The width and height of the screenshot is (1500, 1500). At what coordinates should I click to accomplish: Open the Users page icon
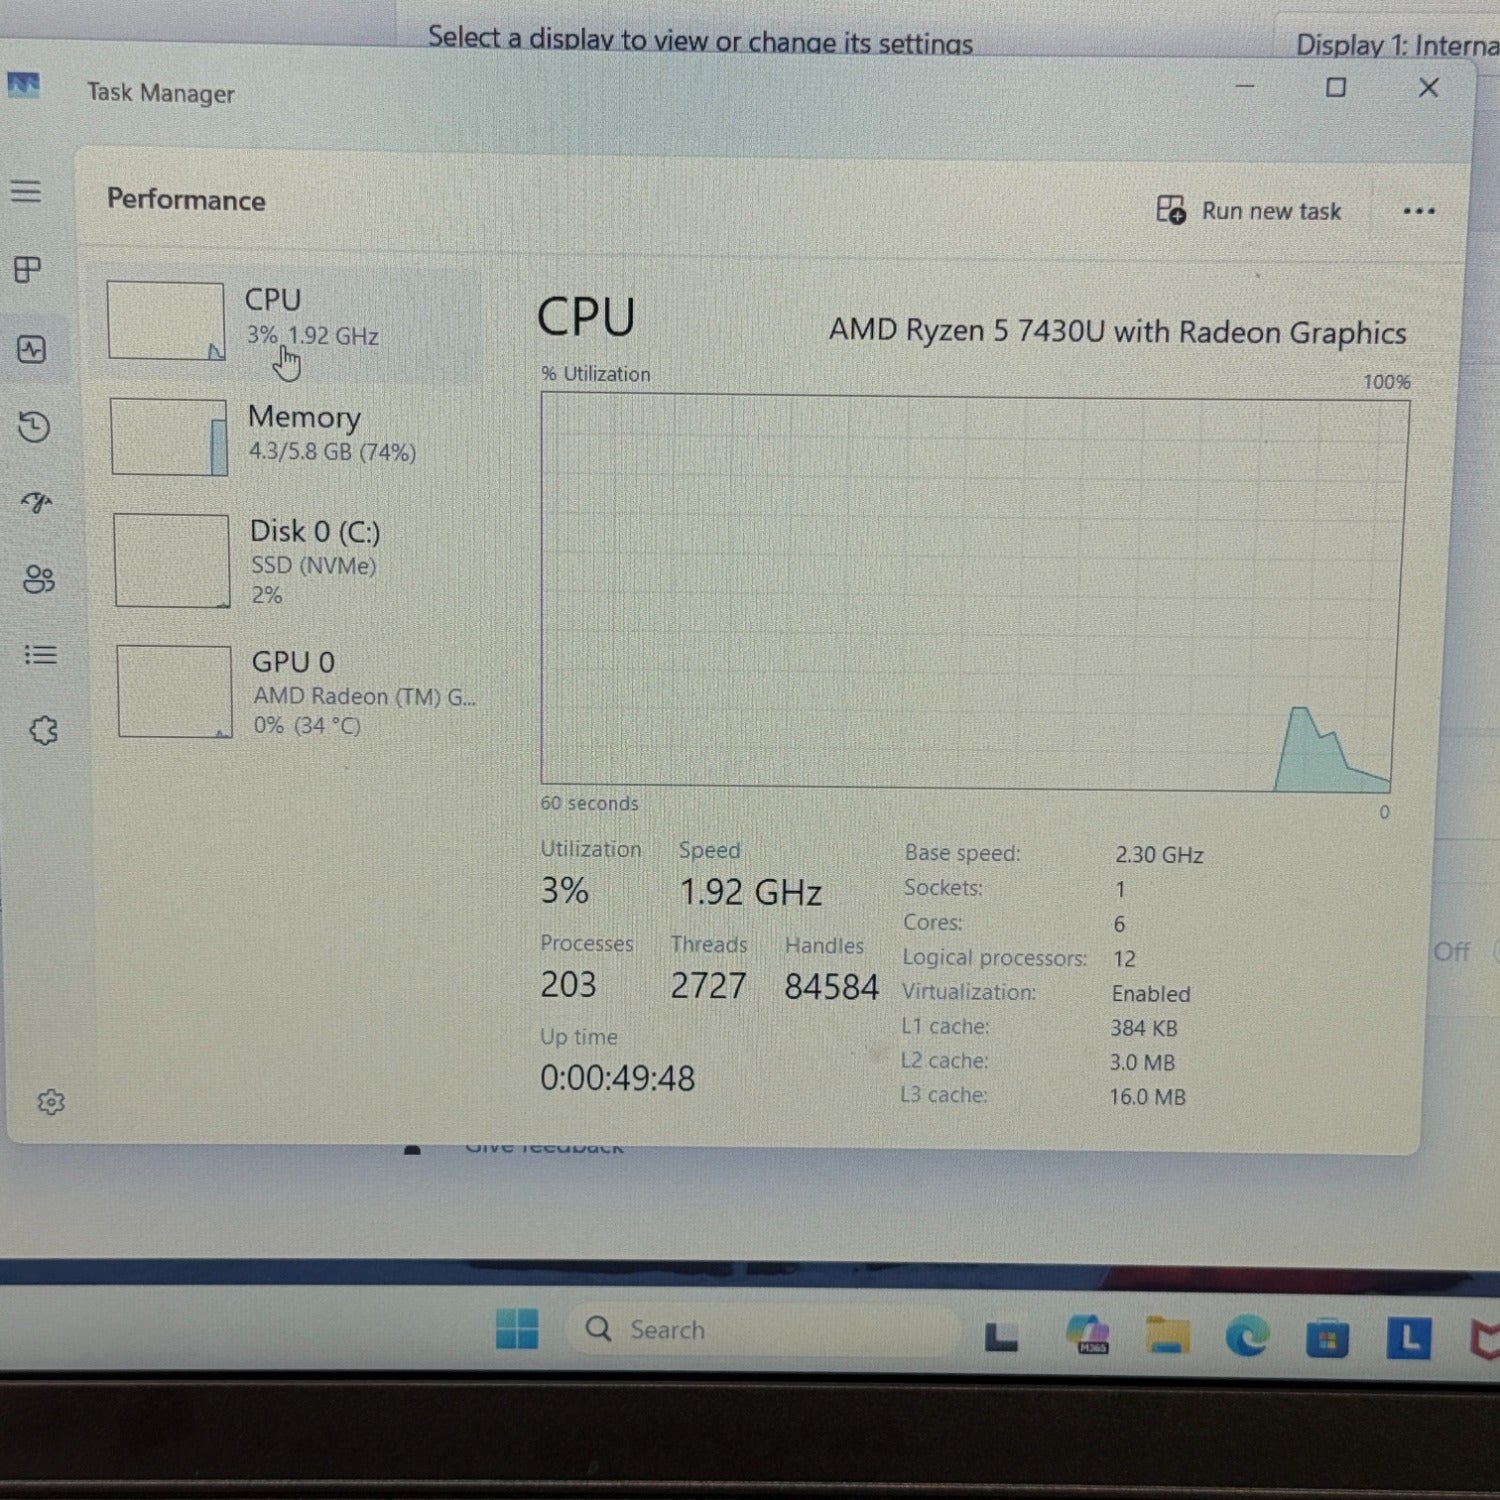point(39,579)
